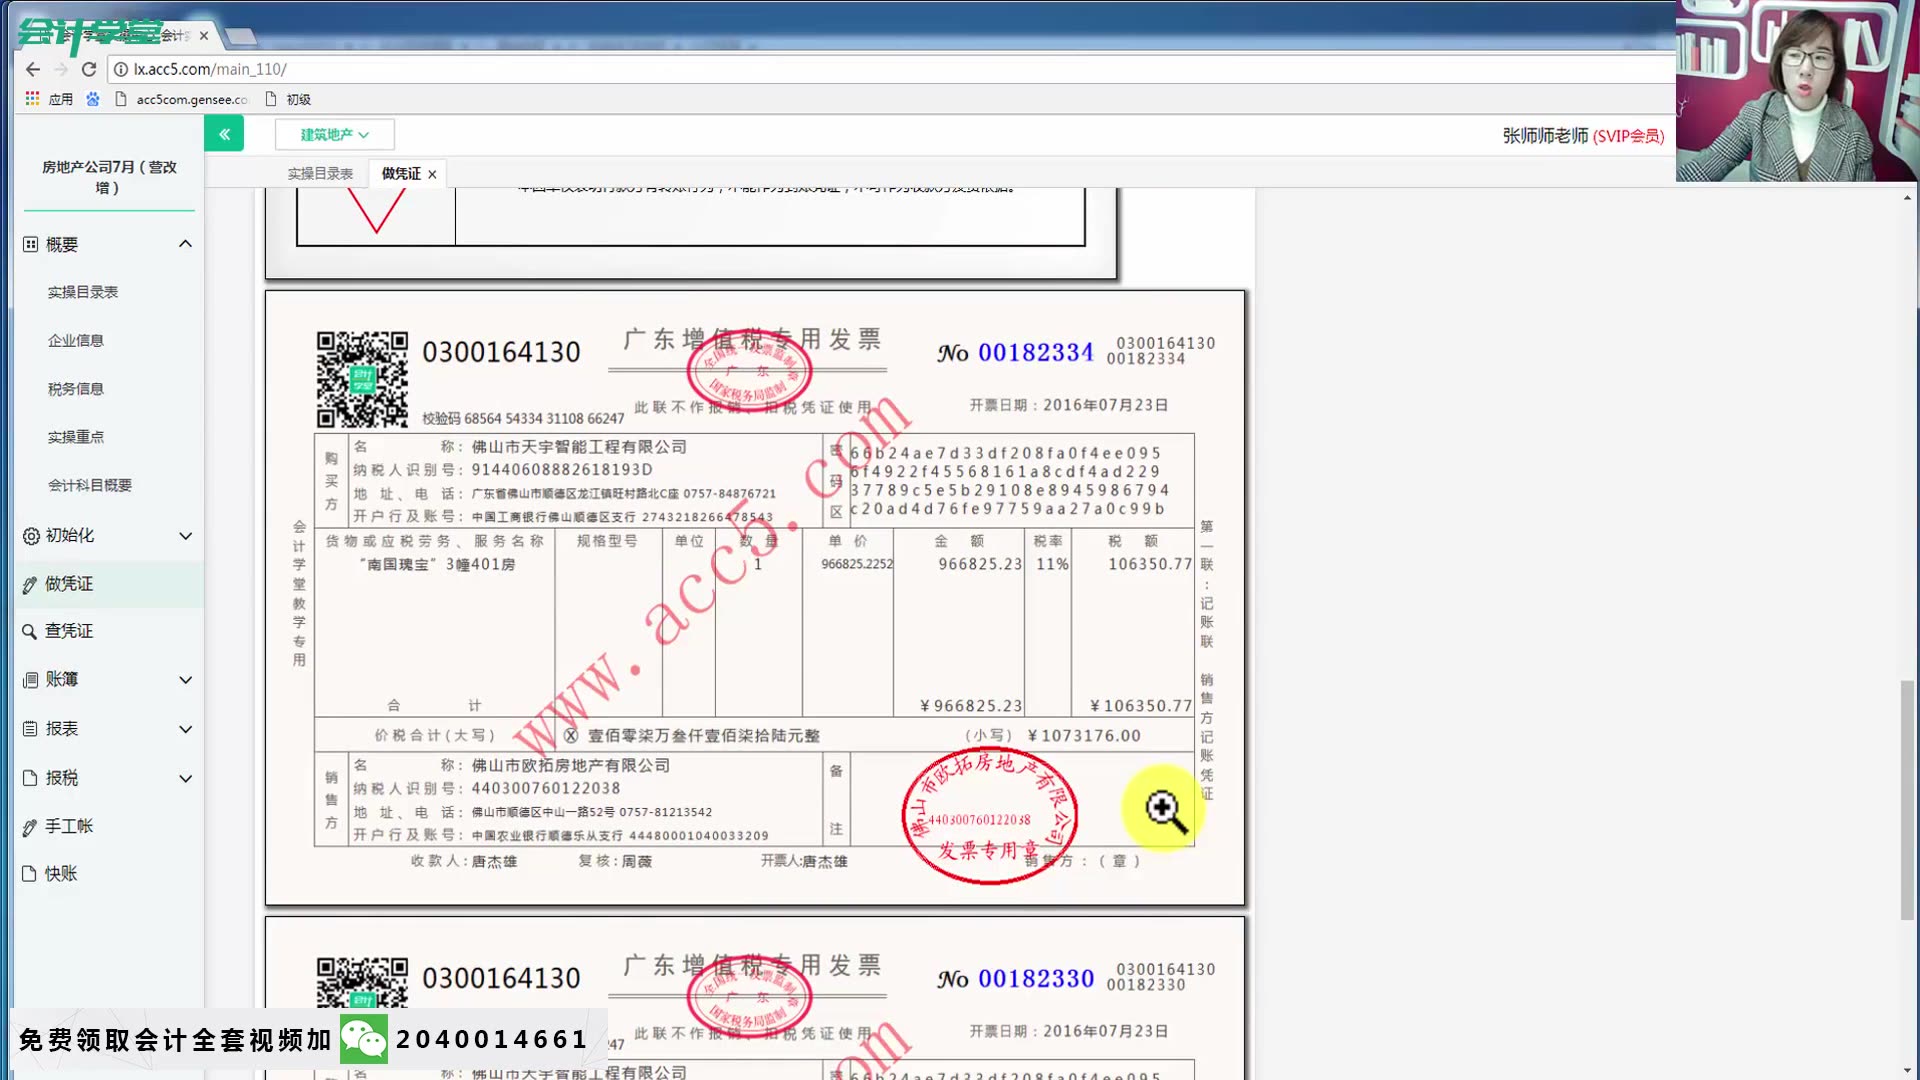Switch to the 实操目录表 tab
The image size is (1920, 1080).
pos(321,173)
